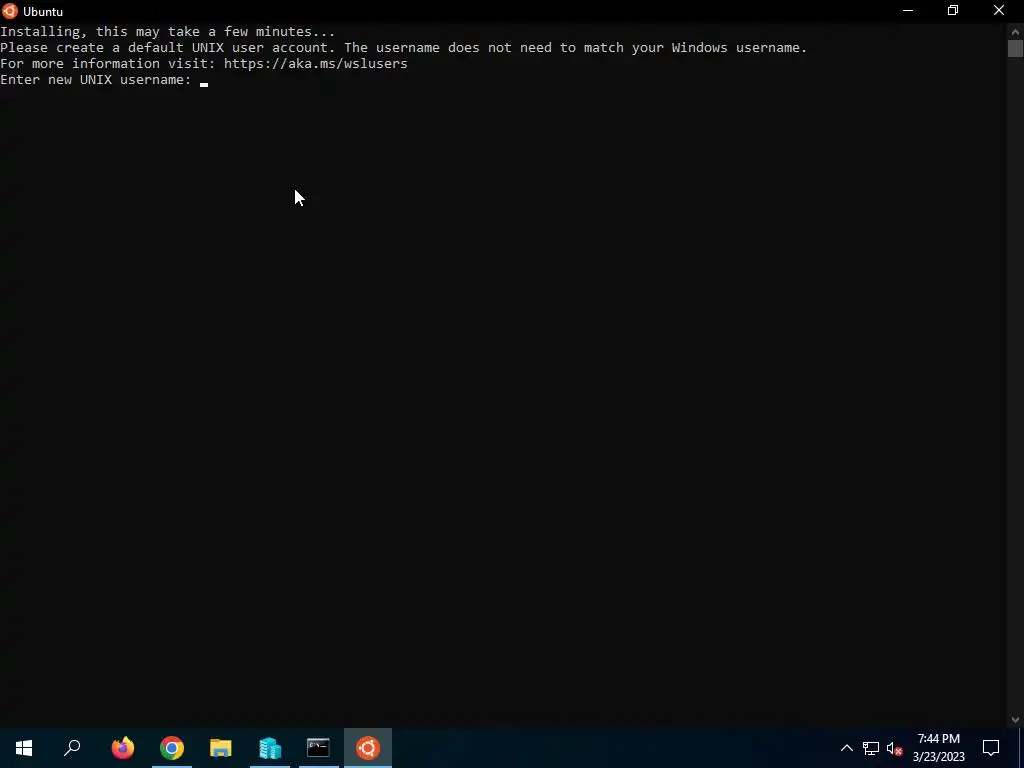
Task: Open taskbar search magnifier
Action: coord(72,748)
